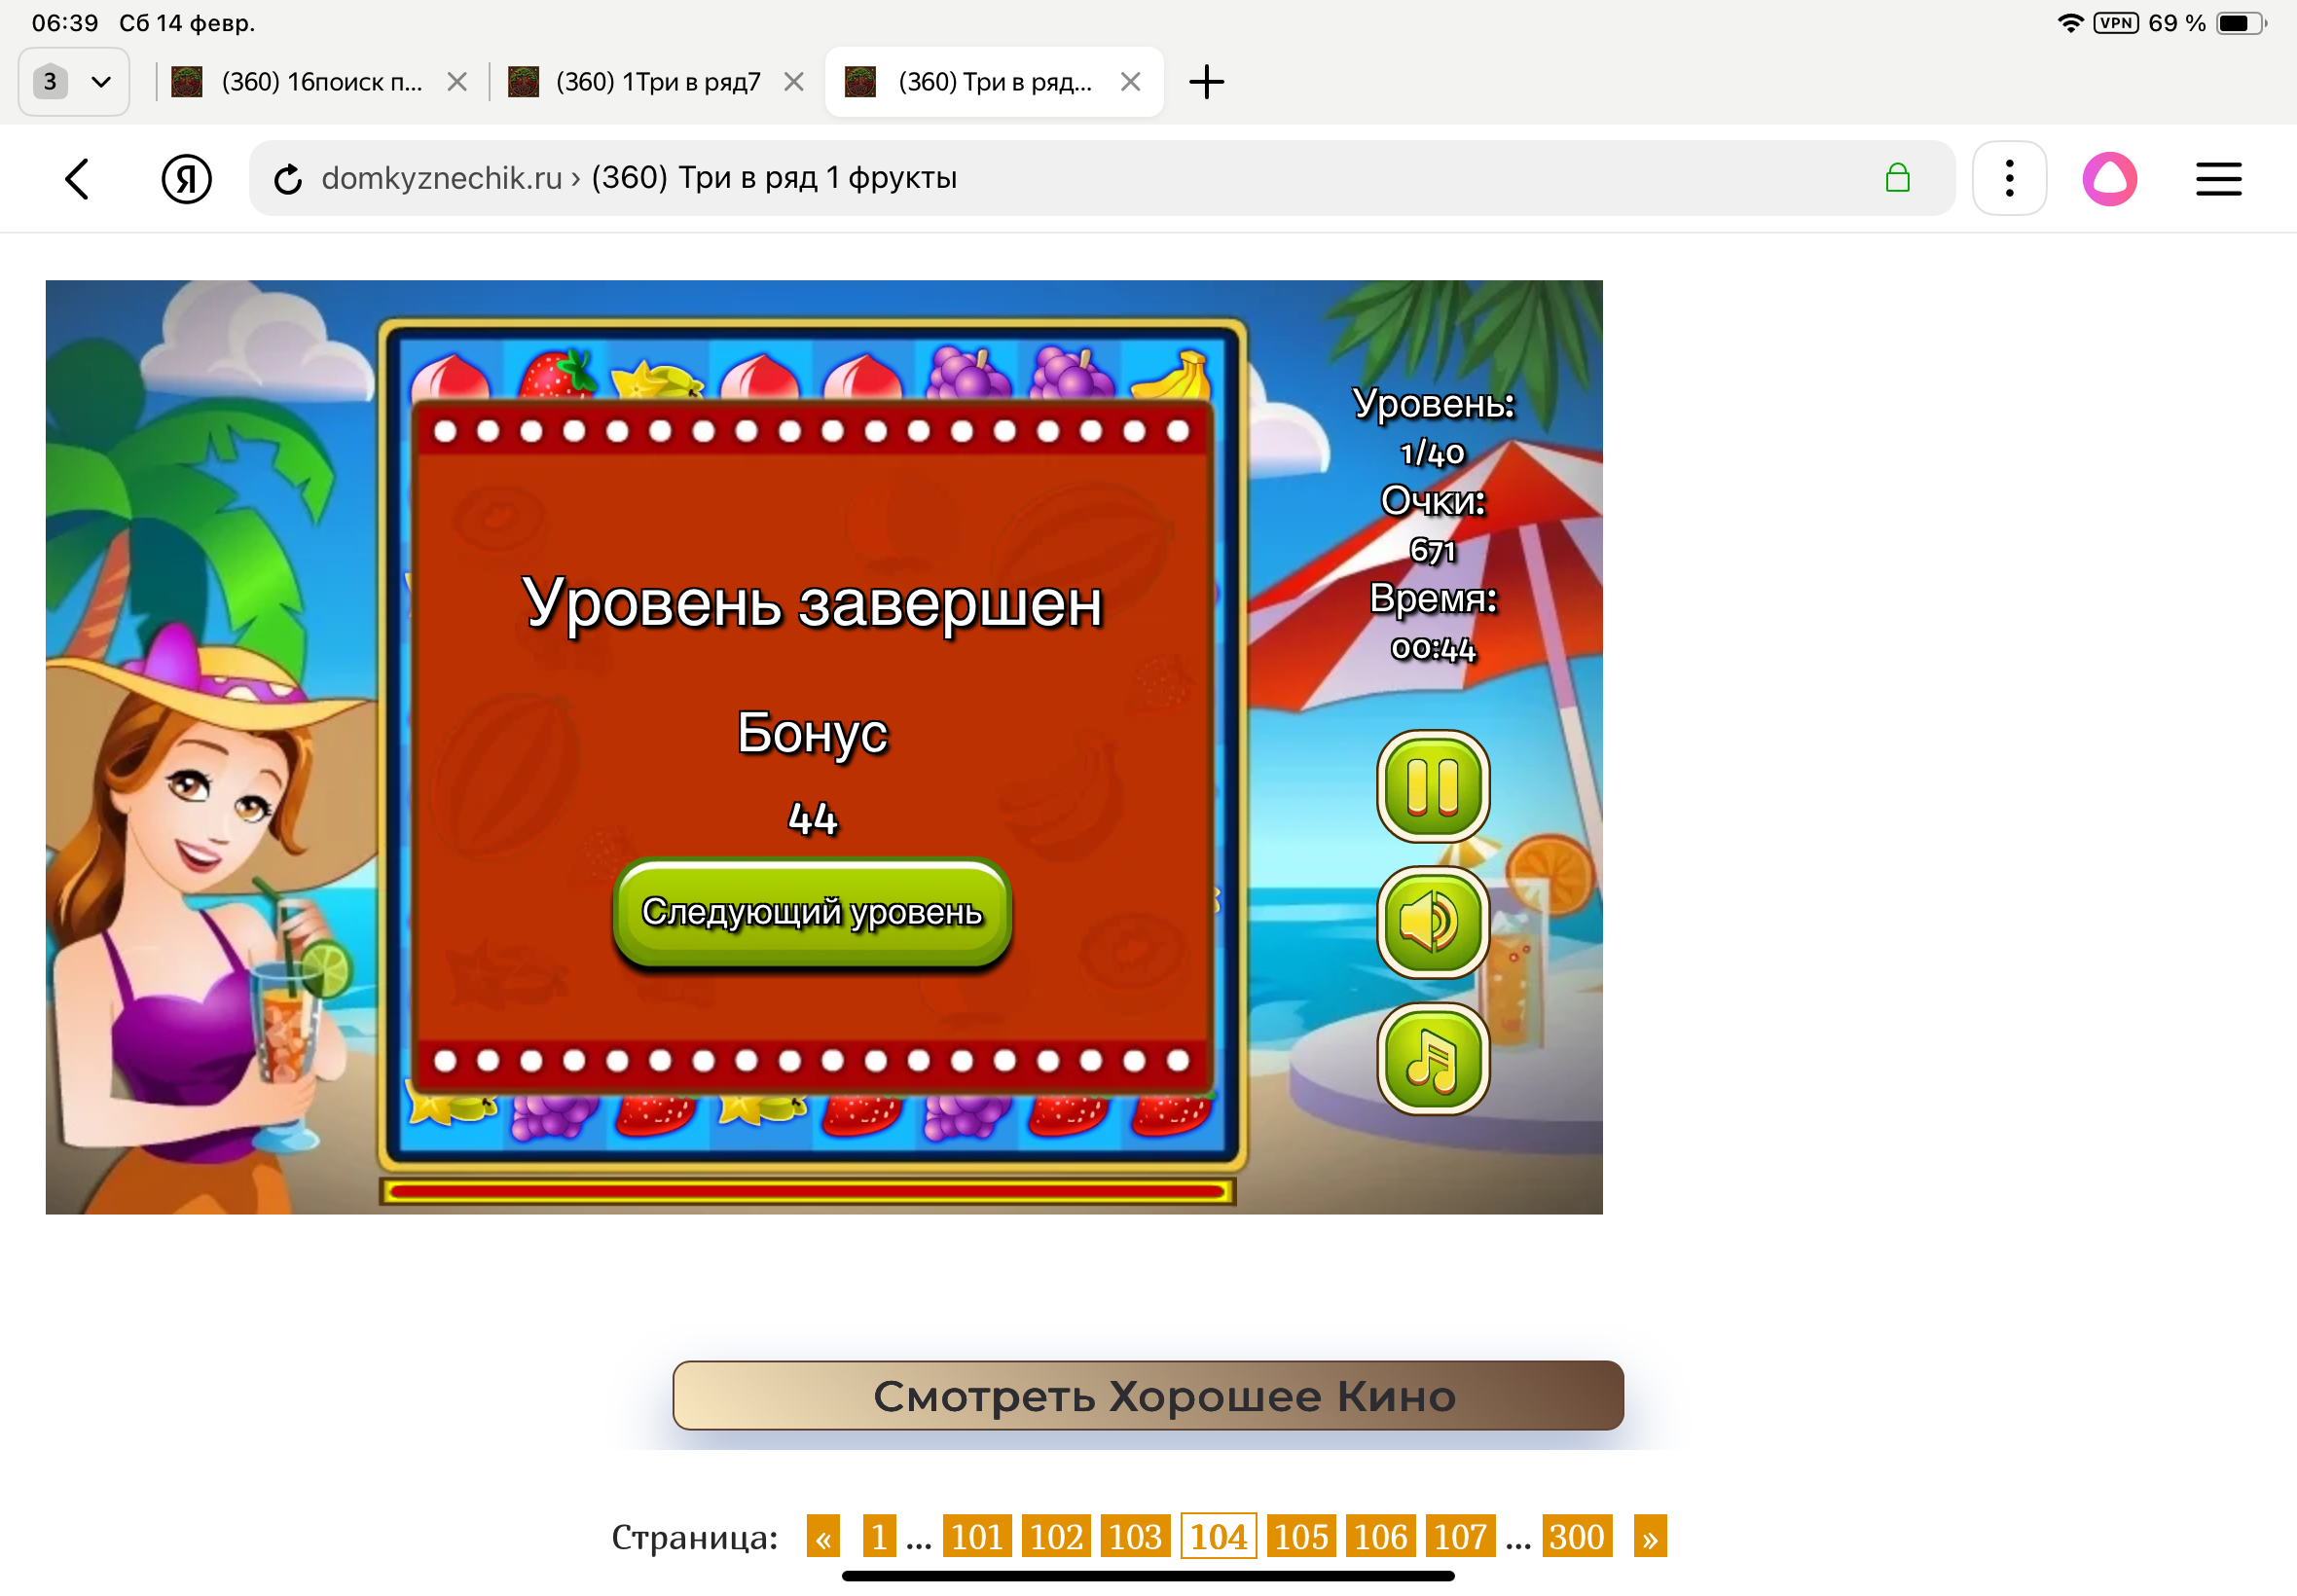Viewport: 2297px width, 1596px height.
Task: Go back with the browser back arrow
Action: click(x=77, y=179)
